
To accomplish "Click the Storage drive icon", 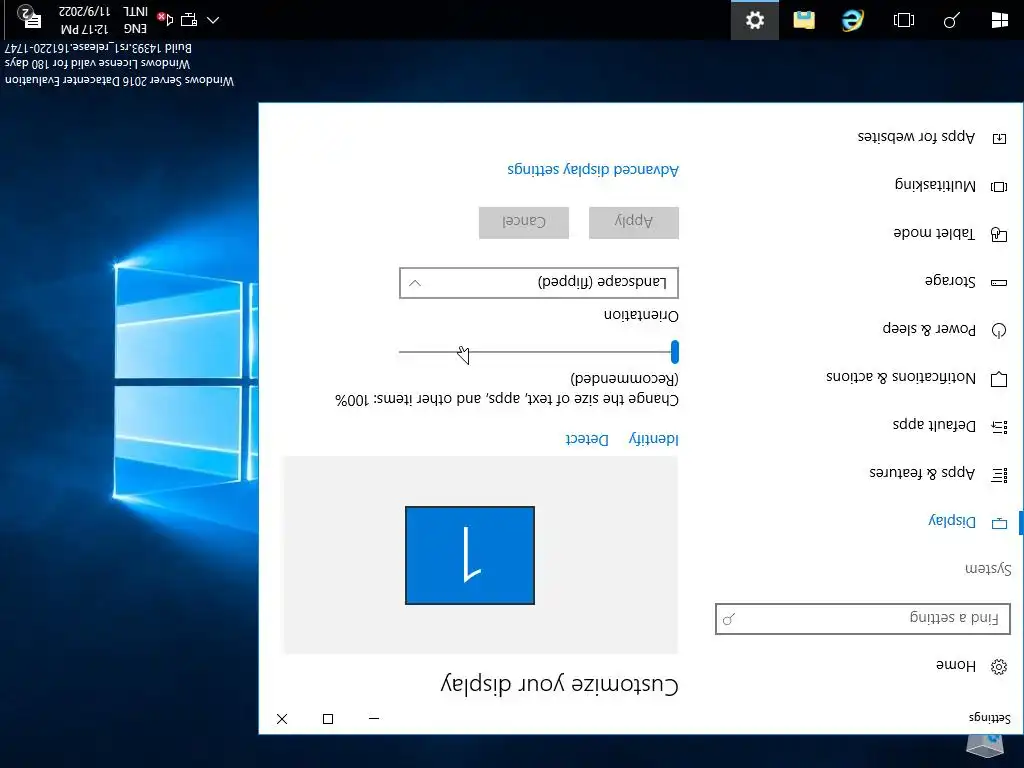I will (x=999, y=283).
